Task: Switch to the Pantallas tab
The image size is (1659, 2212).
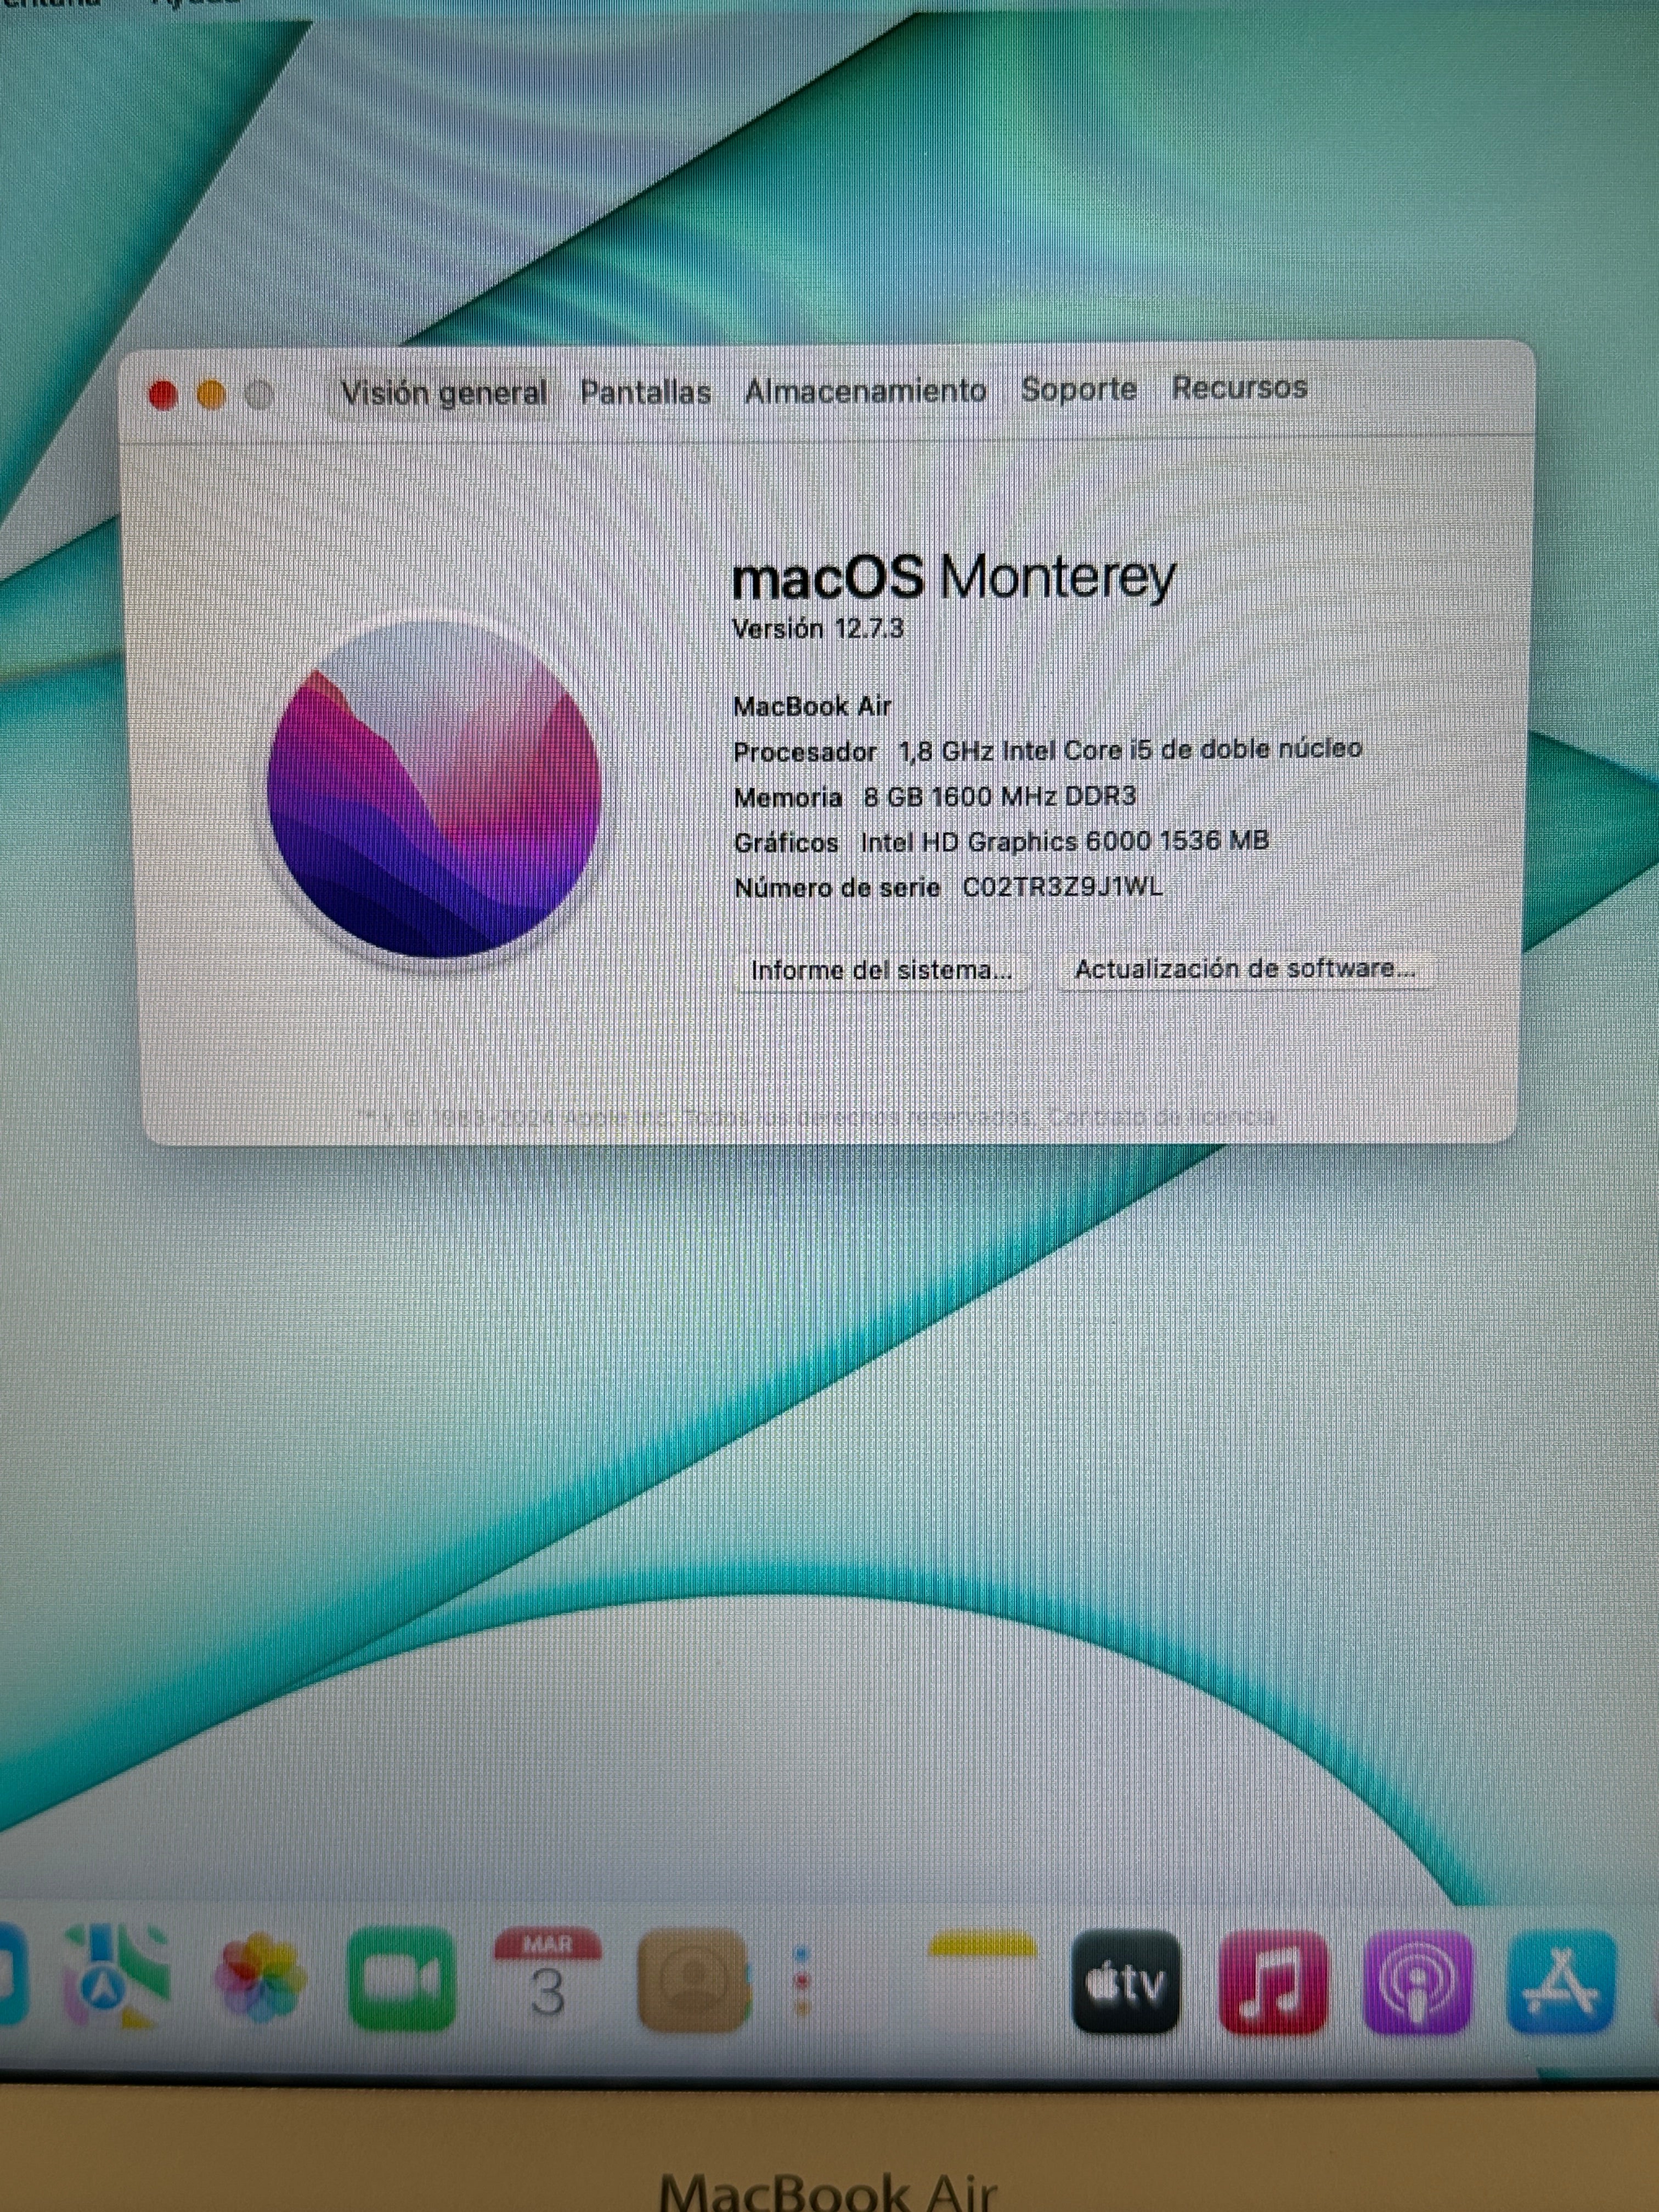Action: coord(646,392)
